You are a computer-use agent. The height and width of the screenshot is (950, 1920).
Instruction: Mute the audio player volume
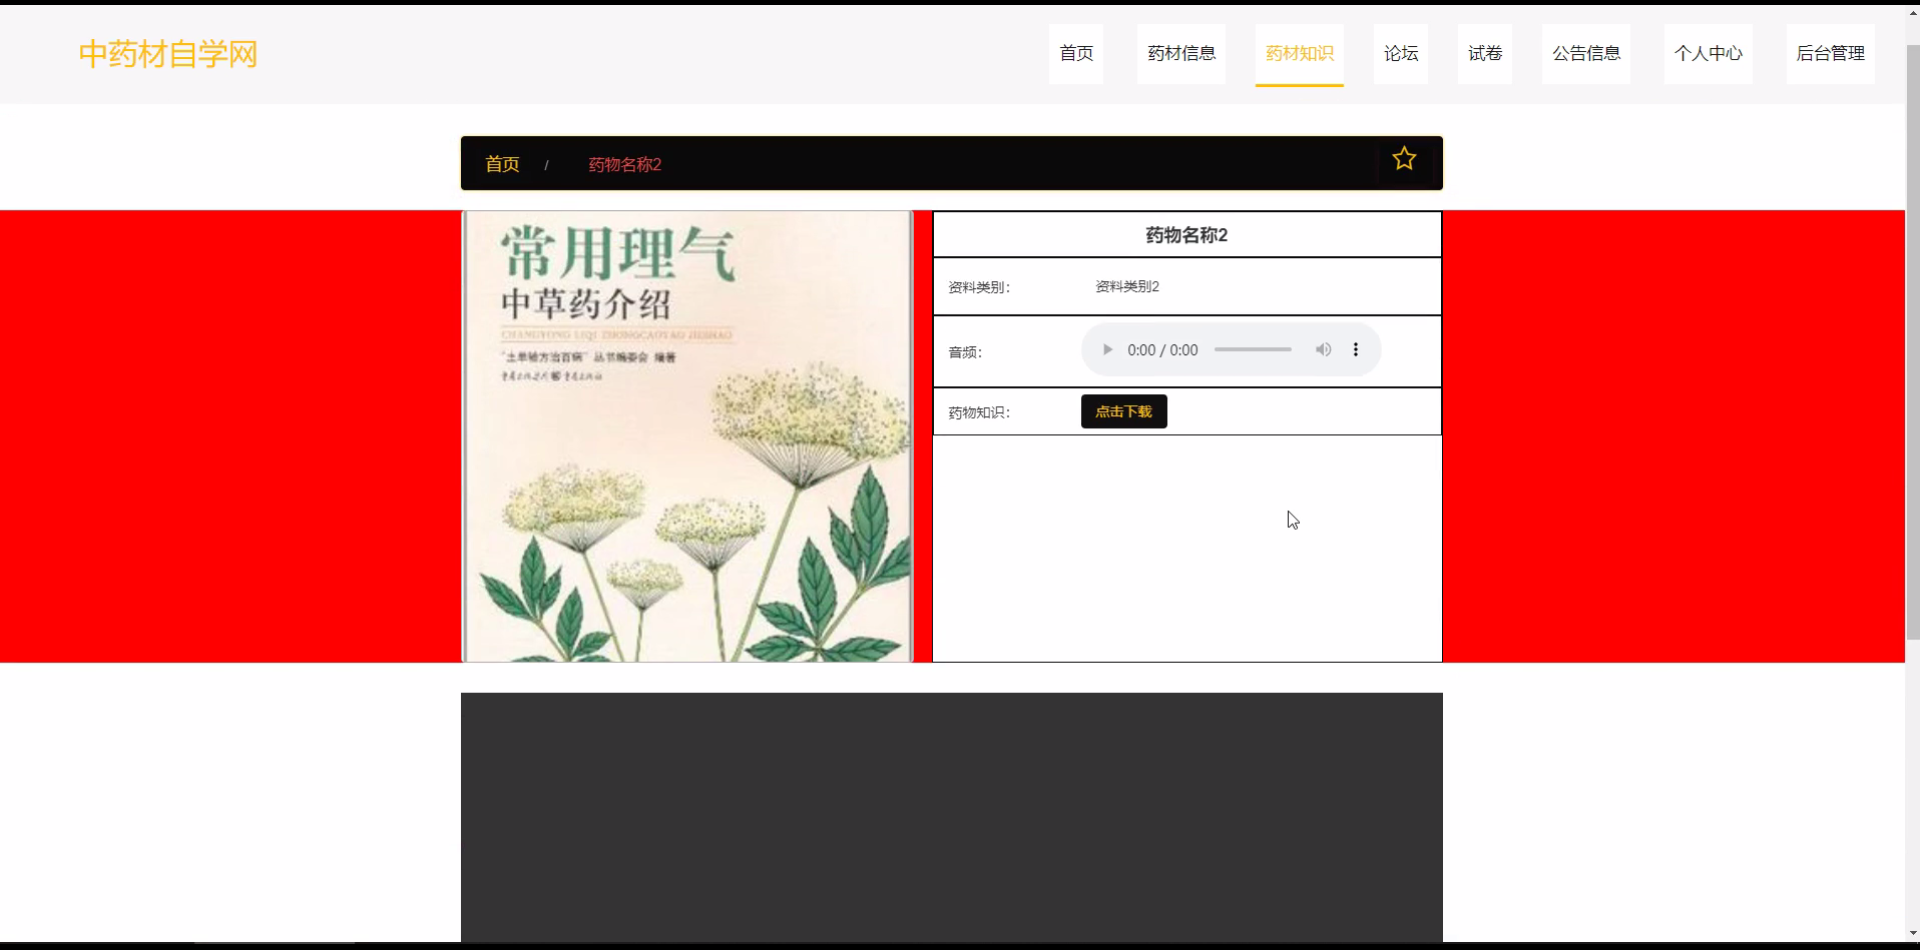point(1323,350)
